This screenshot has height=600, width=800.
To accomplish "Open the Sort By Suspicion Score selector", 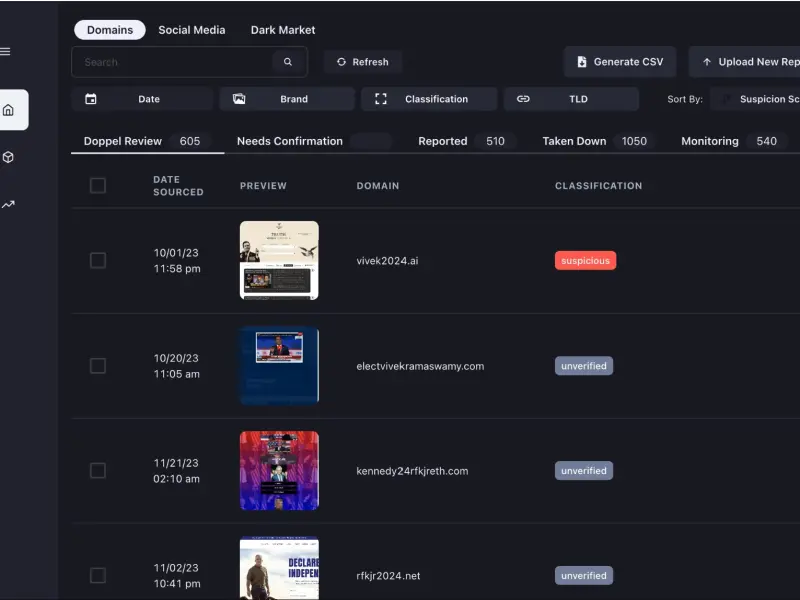I will click(757, 99).
